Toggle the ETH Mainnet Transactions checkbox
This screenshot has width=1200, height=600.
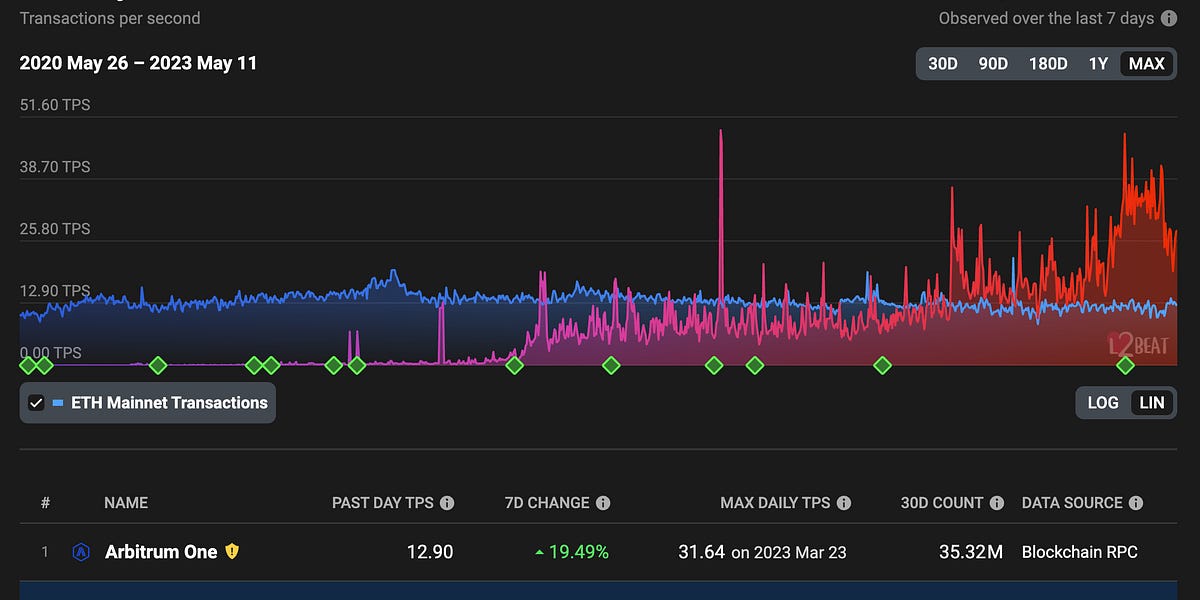click(37, 403)
